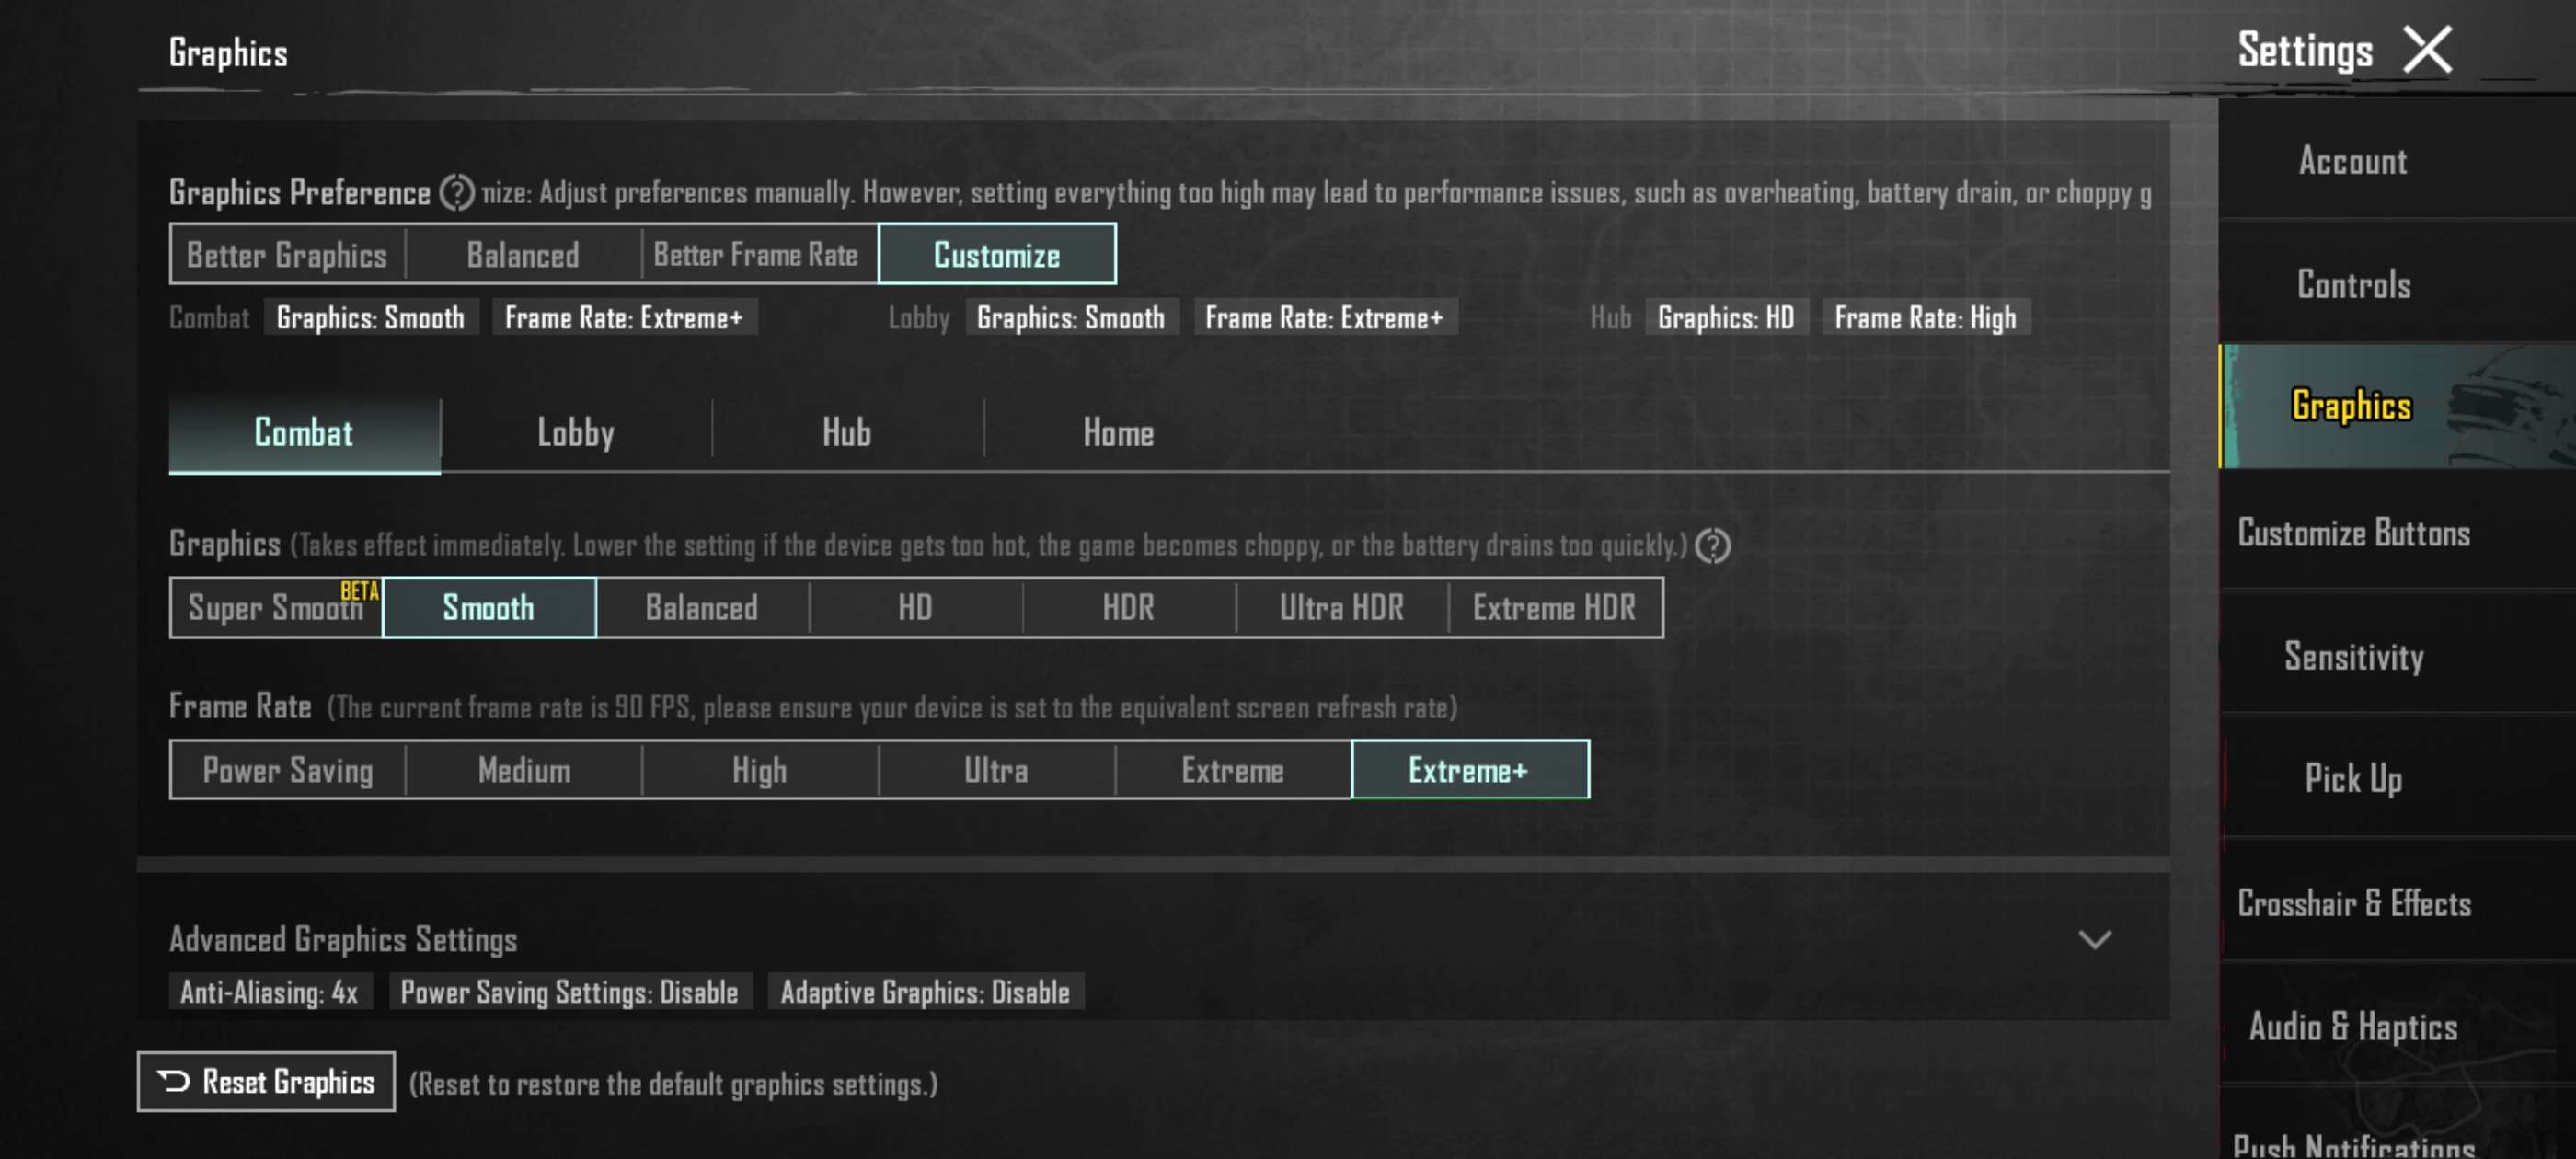Select Super Smooth BETA graphics quality
Screen dimensions: 2576x1159
(x=276, y=608)
